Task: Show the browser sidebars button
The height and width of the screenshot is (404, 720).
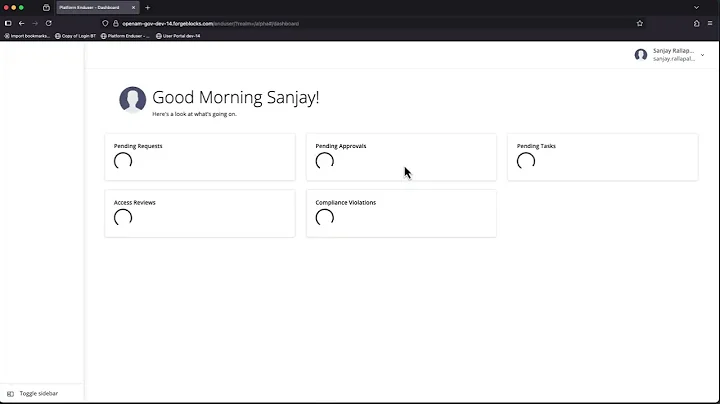Action: click(x=8, y=23)
